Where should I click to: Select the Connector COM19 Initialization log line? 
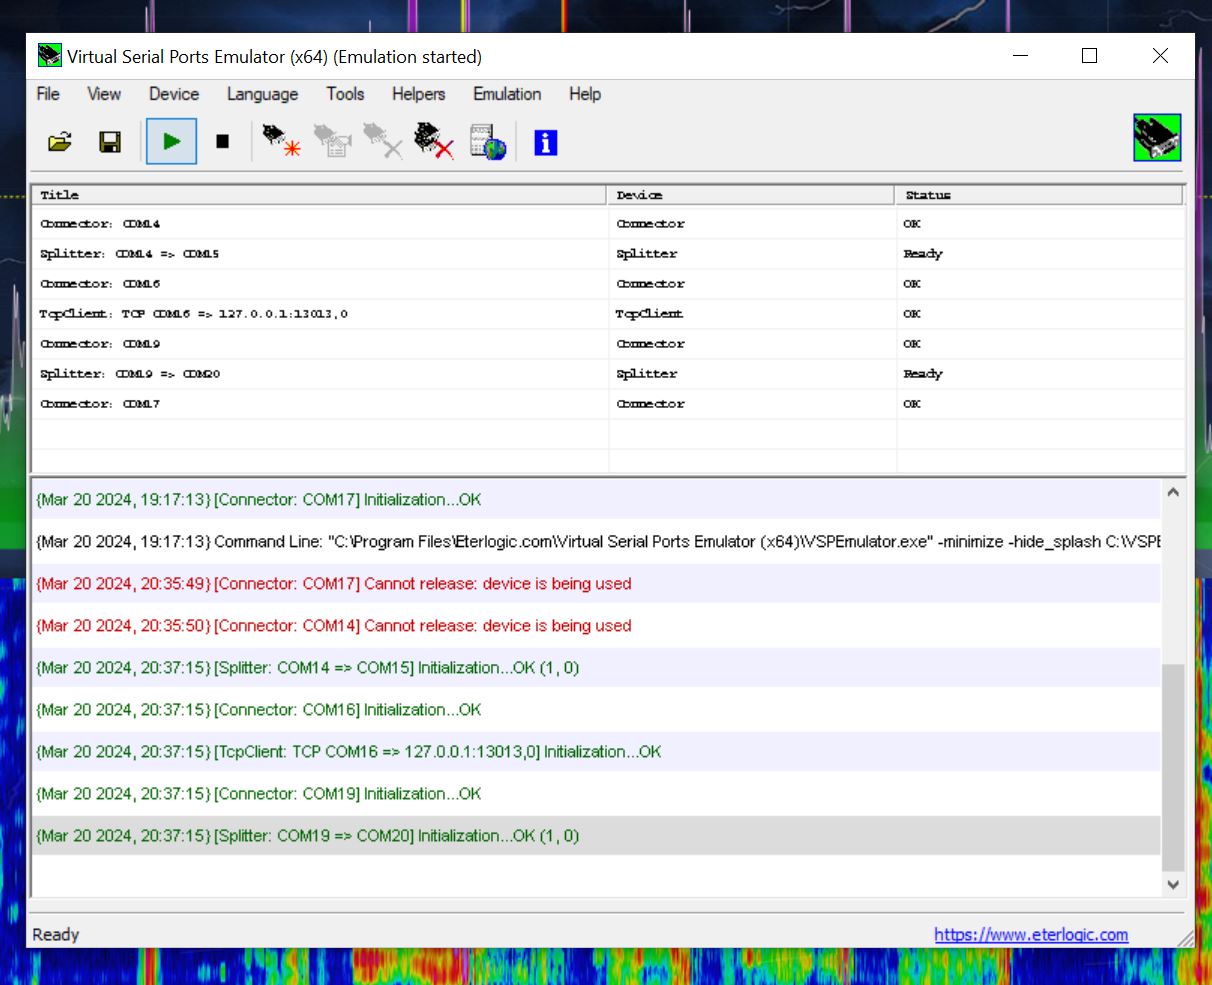coord(596,794)
